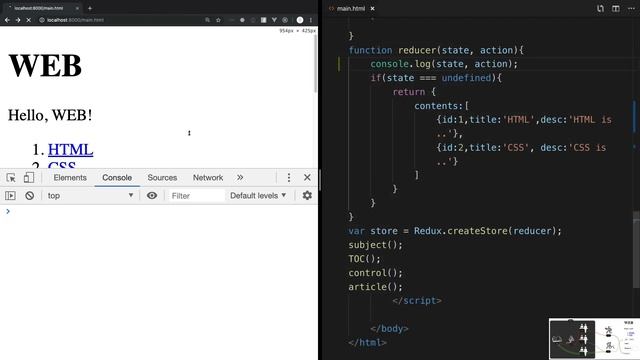Screen dimensions: 640x360
Task: Close the localhost browser tab
Action: (x=77, y=8)
